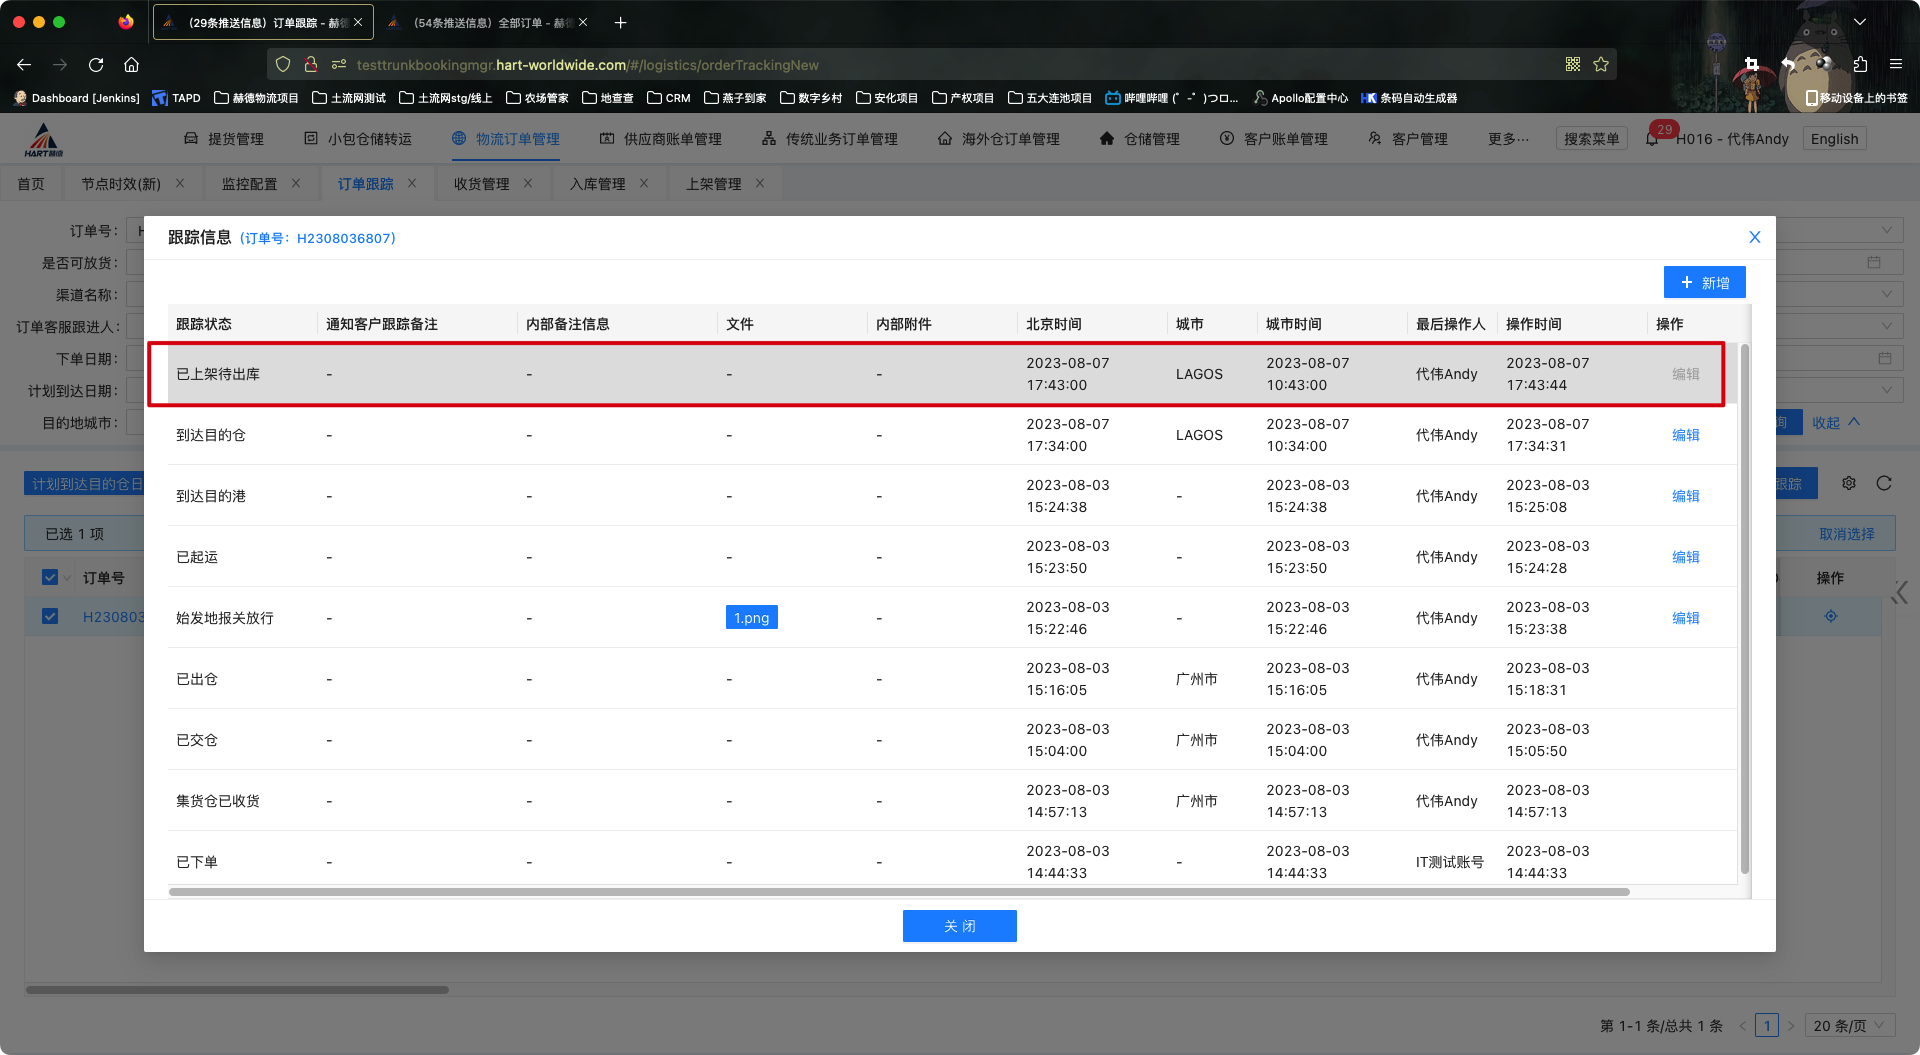1920x1055 pixels.
Task: Open the QR code icon in address bar
Action: tap(1573, 65)
